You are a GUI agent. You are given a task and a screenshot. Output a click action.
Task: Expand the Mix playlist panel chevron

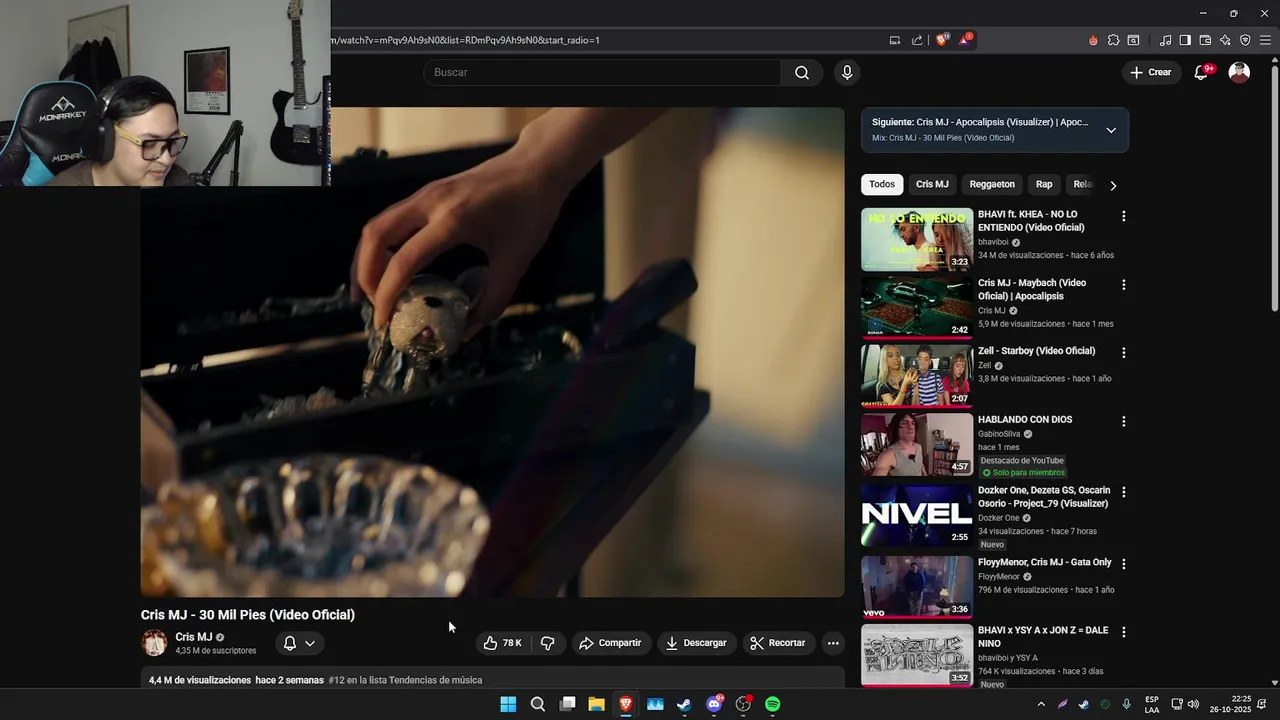1111,130
